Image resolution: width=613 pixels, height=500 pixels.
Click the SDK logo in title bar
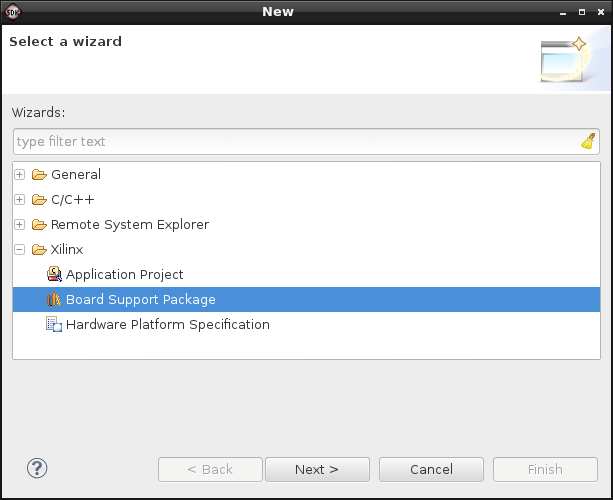point(13,12)
